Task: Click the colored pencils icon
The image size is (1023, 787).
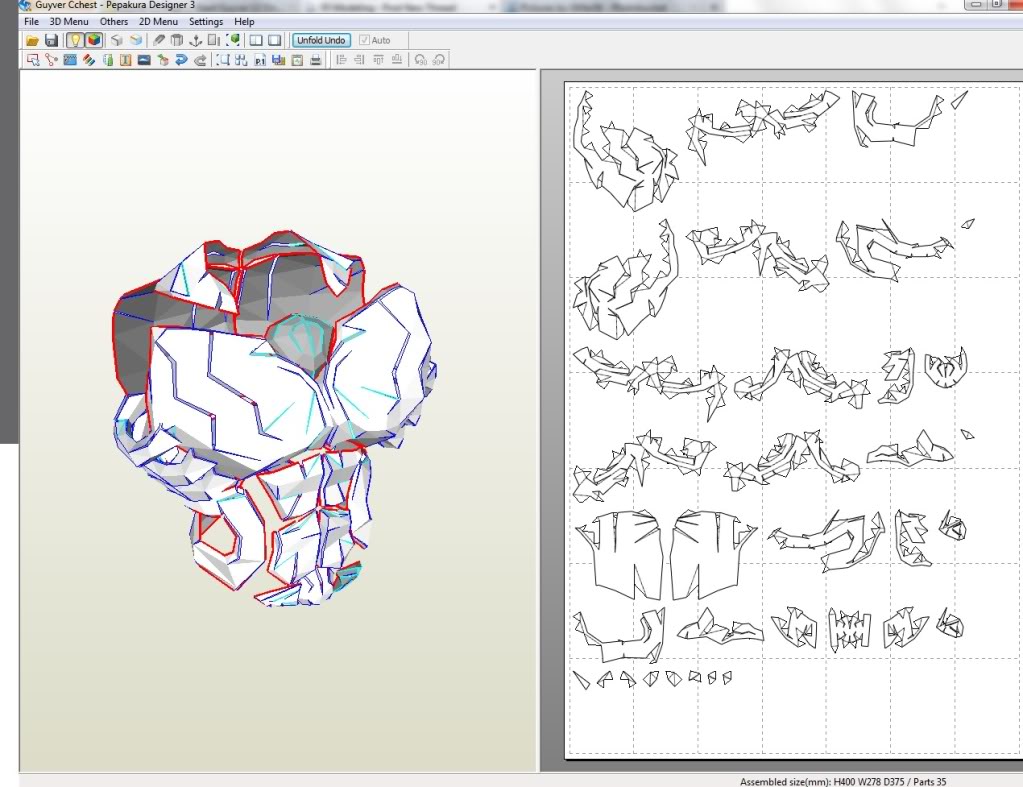Action: coord(89,60)
